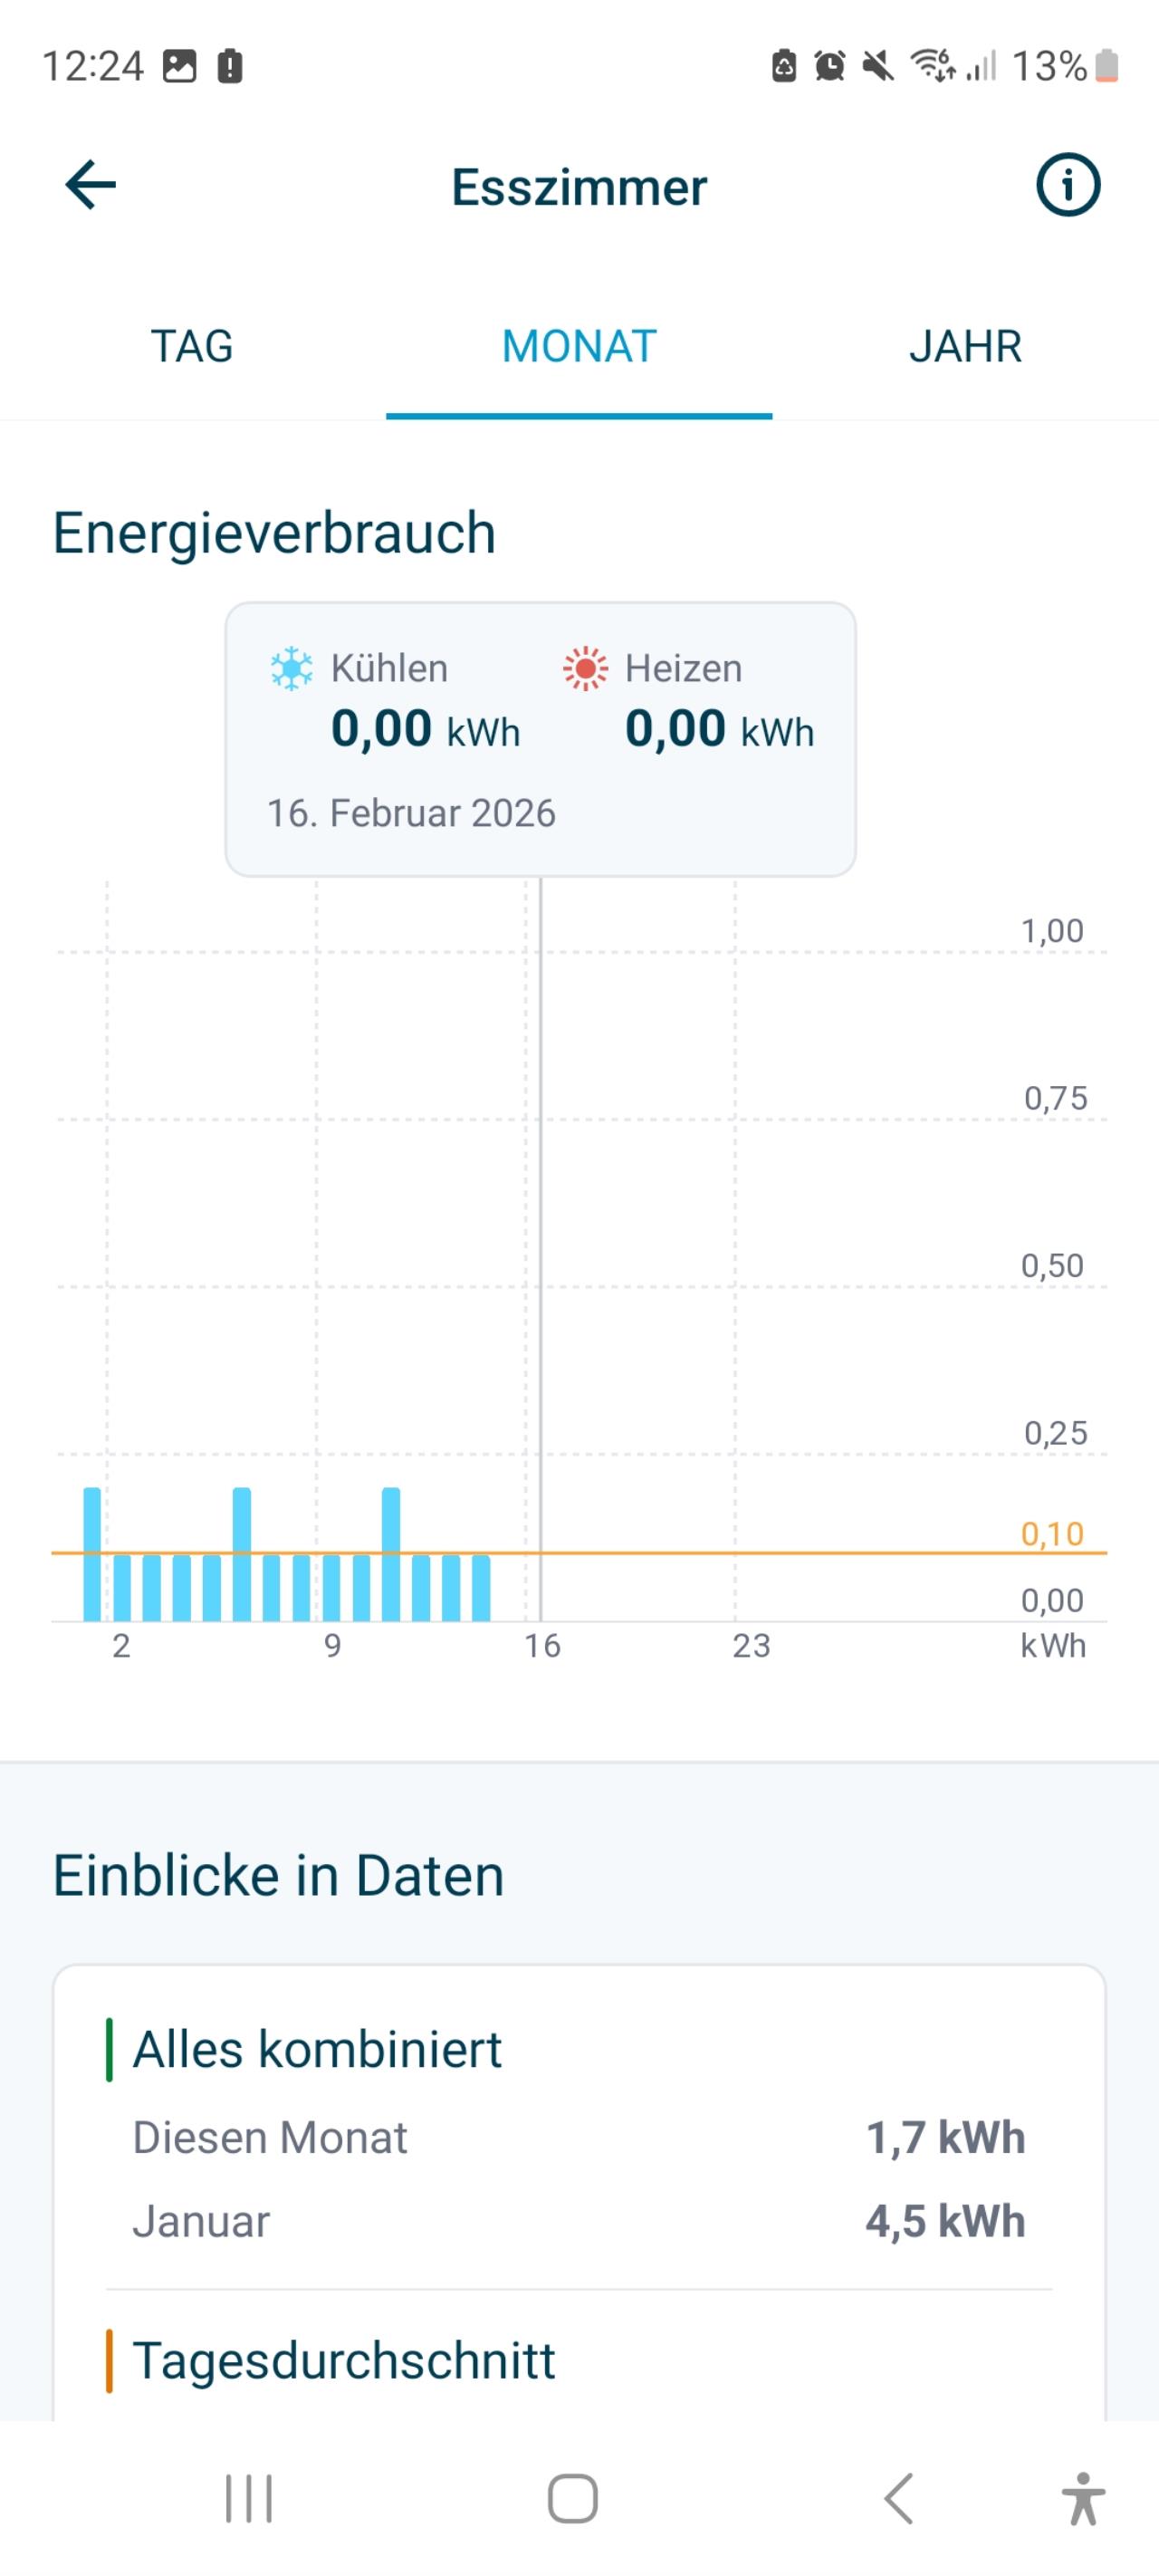1159x2576 pixels.
Task: Switch to the TAG tab
Action: (x=192, y=347)
